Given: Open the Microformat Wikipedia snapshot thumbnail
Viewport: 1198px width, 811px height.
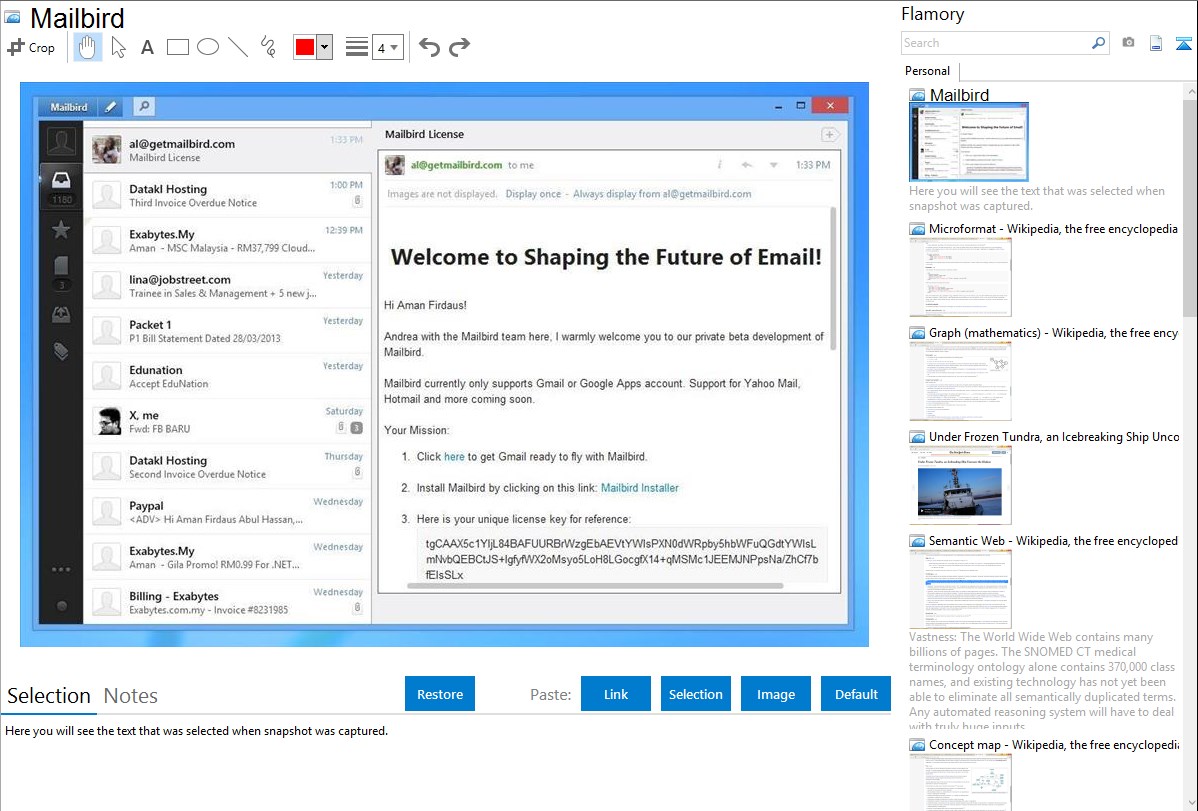Looking at the screenshot, I should pyautogui.click(x=960, y=277).
